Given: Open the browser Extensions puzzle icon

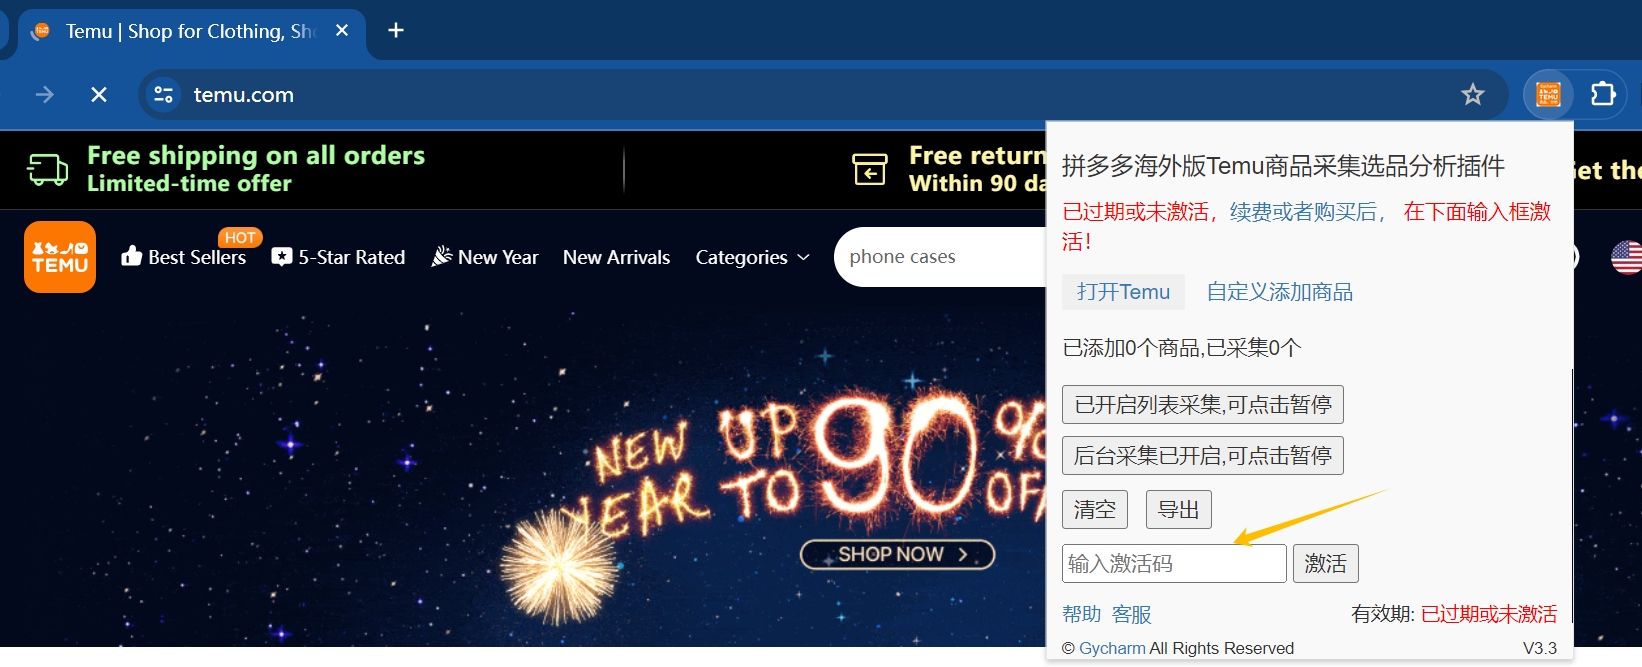Looking at the screenshot, I should pyautogui.click(x=1603, y=94).
